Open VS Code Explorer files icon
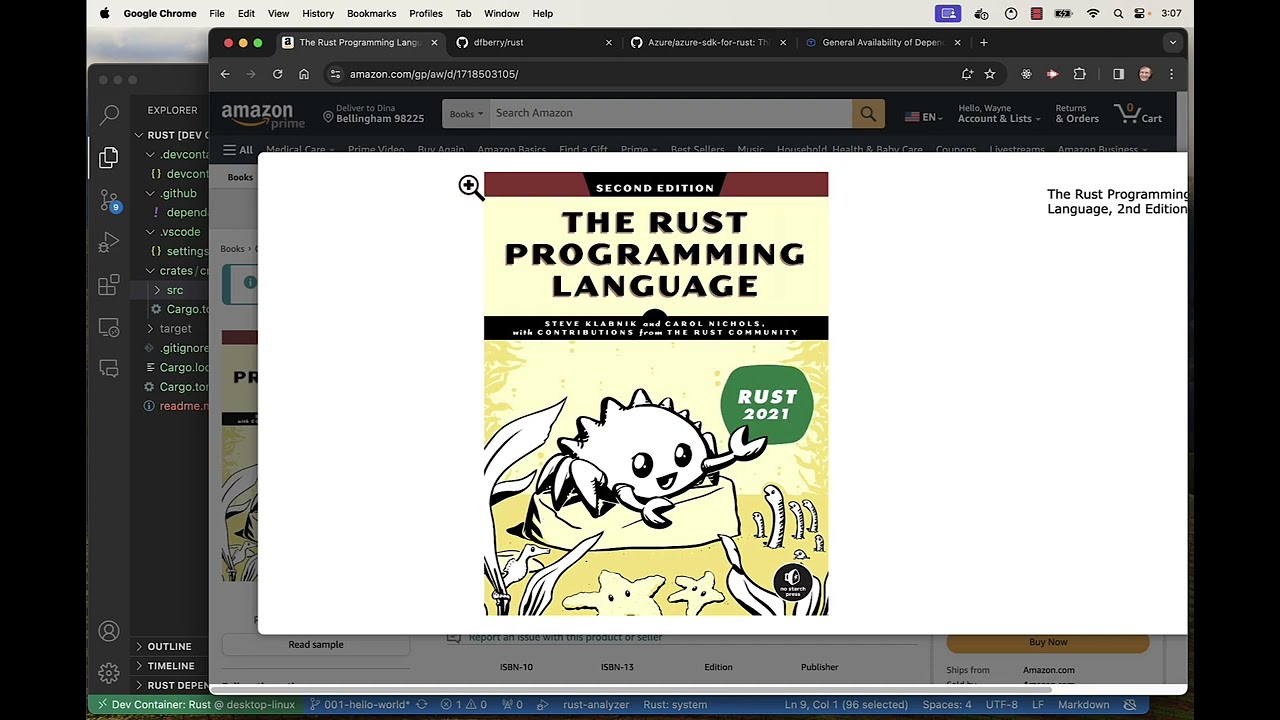The width and height of the screenshot is (1280, 720). pos(109,157)
